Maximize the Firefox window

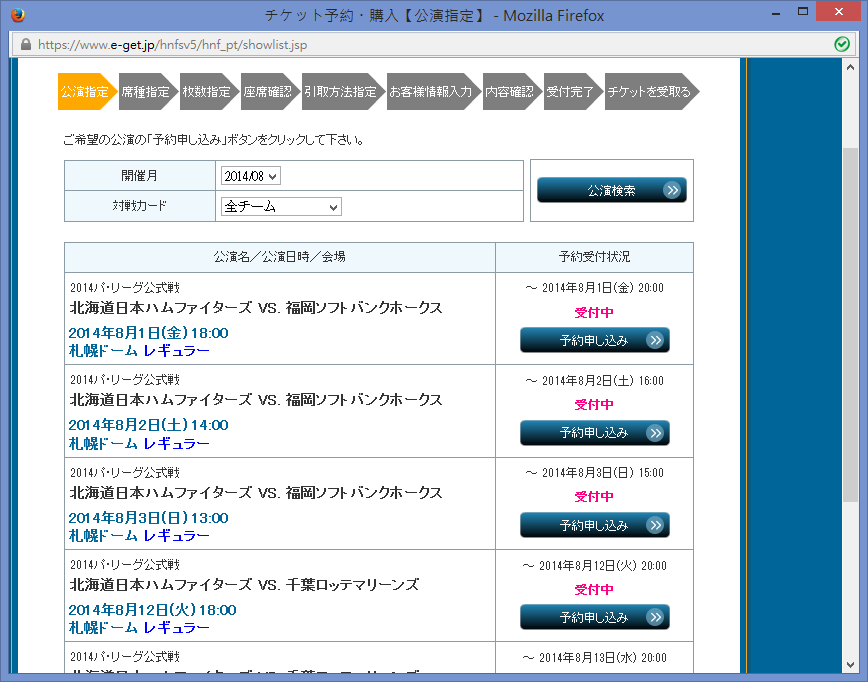coord(803,12)
